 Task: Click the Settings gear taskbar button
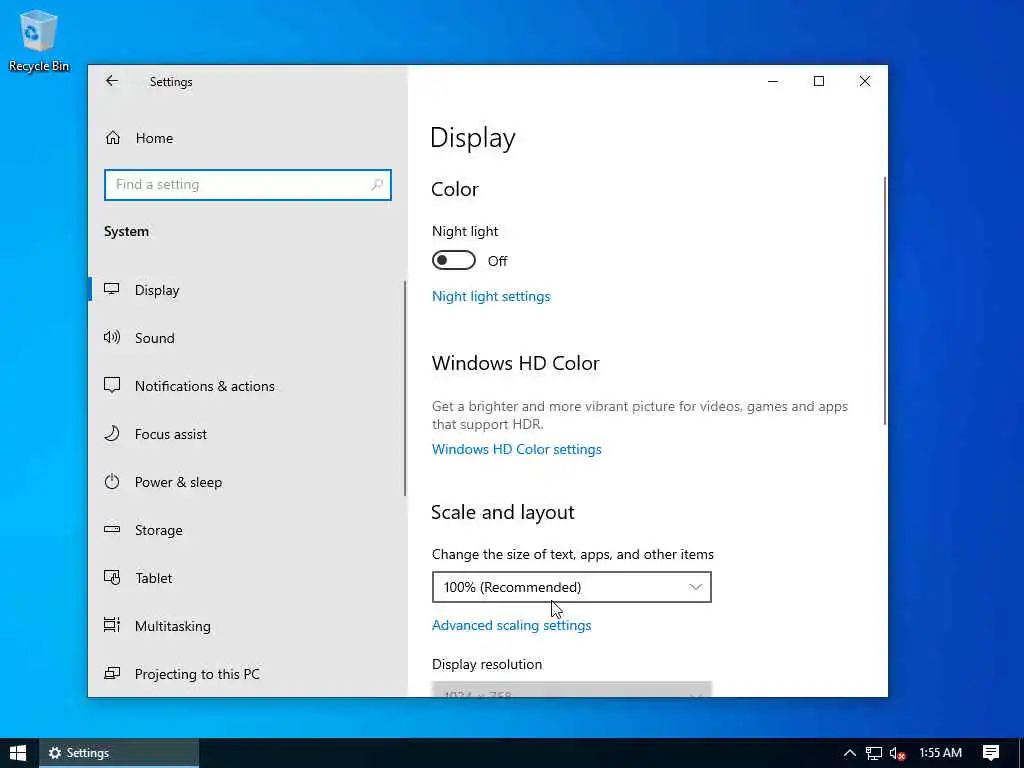[x=119, y=753]
